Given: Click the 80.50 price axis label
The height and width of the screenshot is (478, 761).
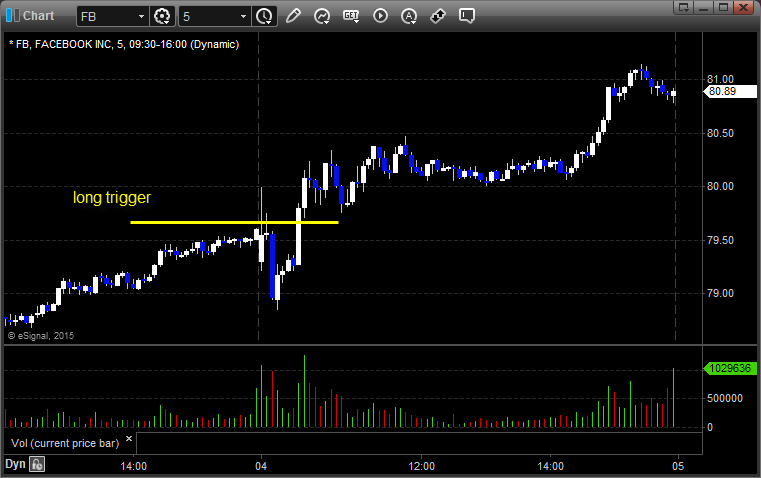Looking at the screenshot, I should pyautogui.click(x=720, y=133).
